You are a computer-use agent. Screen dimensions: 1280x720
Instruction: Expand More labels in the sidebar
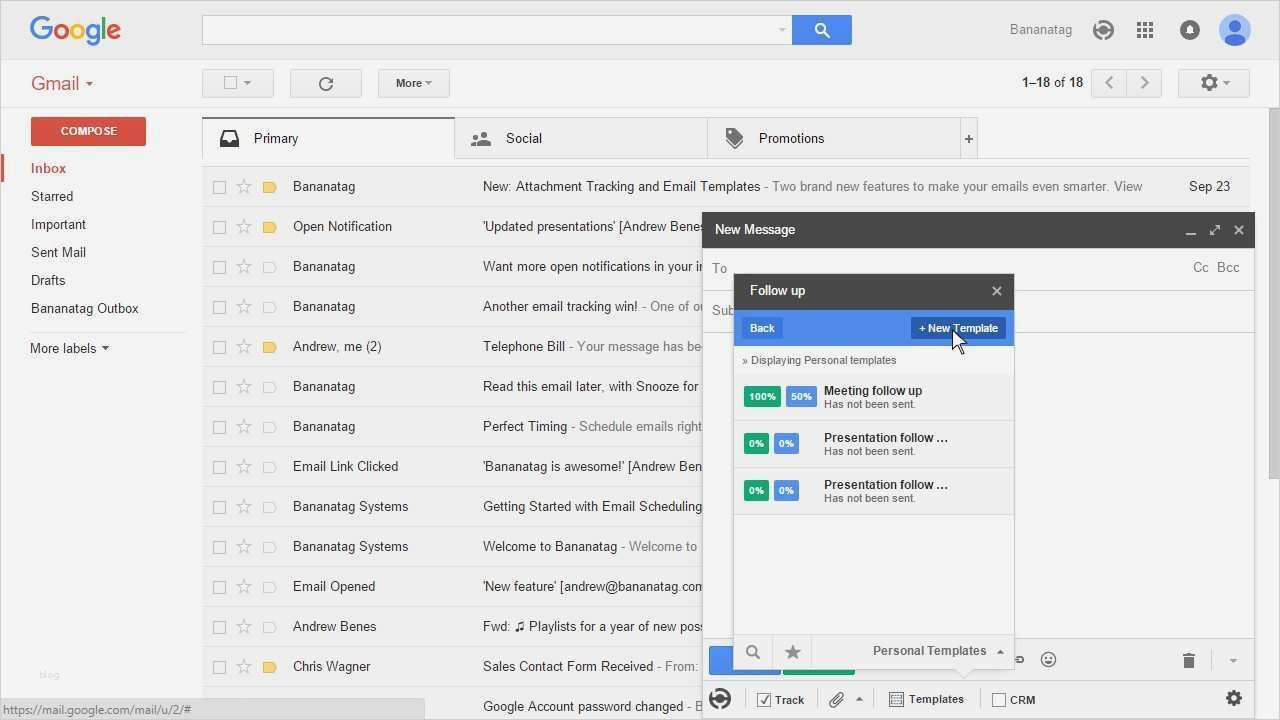click(x=68, y=348)
